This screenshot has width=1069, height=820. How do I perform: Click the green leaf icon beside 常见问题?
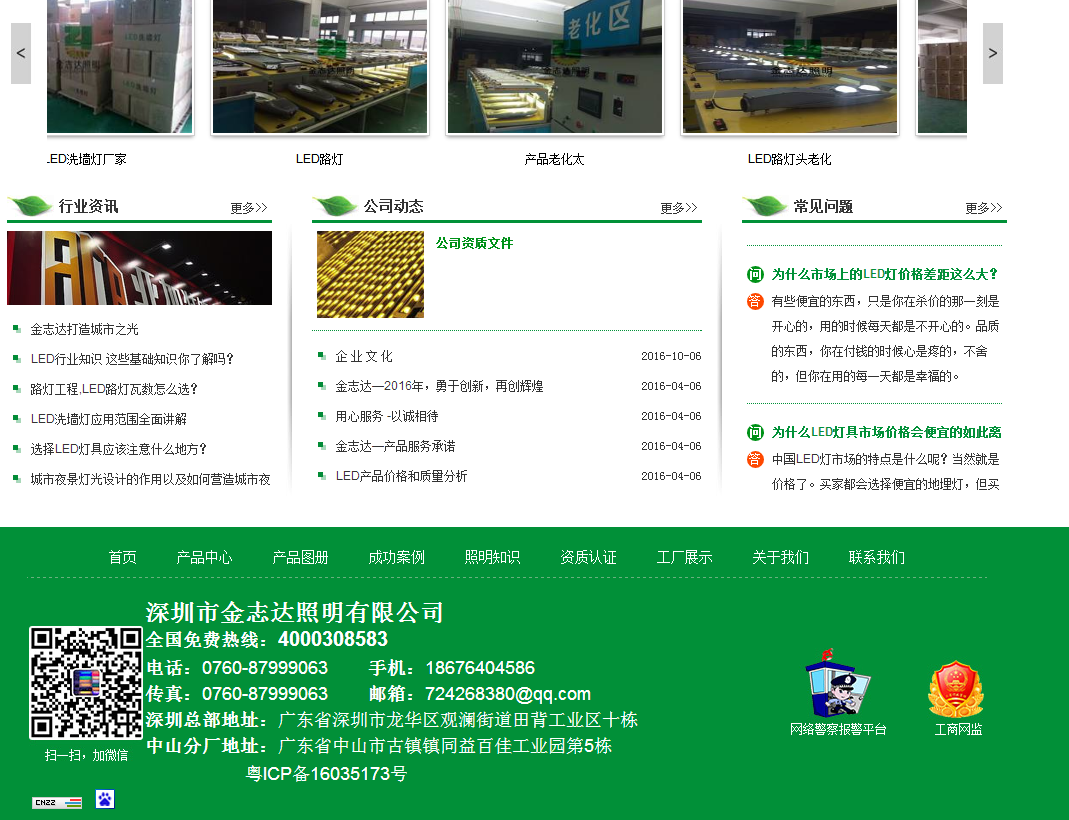[x=765, y=206]
